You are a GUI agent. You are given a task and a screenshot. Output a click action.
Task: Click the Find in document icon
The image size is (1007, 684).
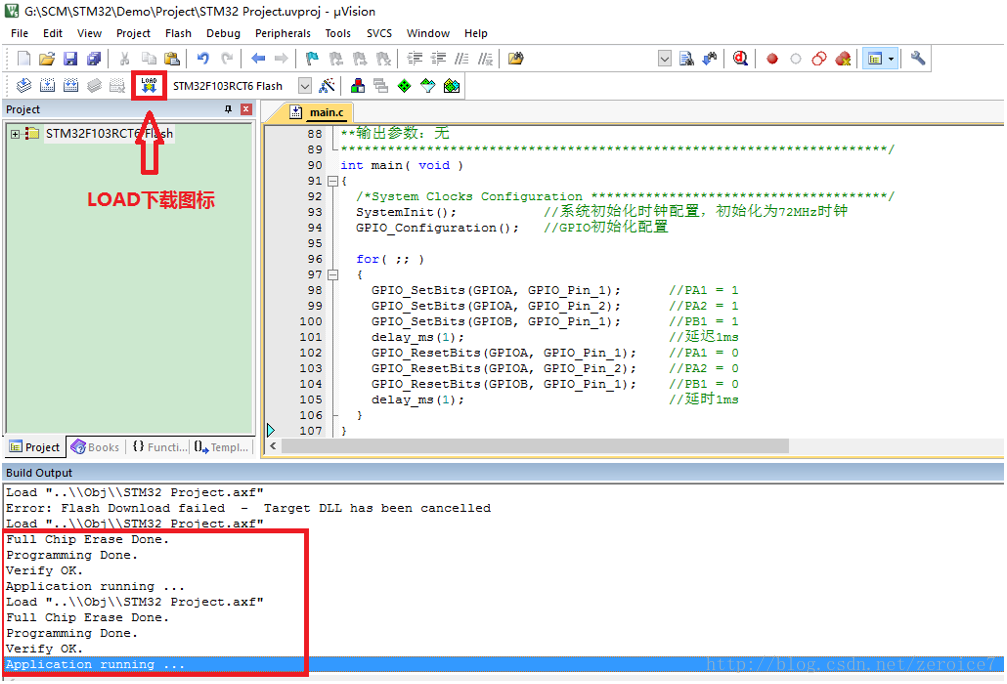[687, 59]
